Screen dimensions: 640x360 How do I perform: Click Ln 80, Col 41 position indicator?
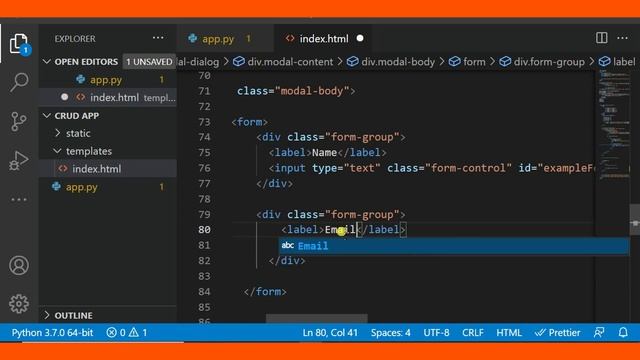pyautogui.click(x=330, y=333)
